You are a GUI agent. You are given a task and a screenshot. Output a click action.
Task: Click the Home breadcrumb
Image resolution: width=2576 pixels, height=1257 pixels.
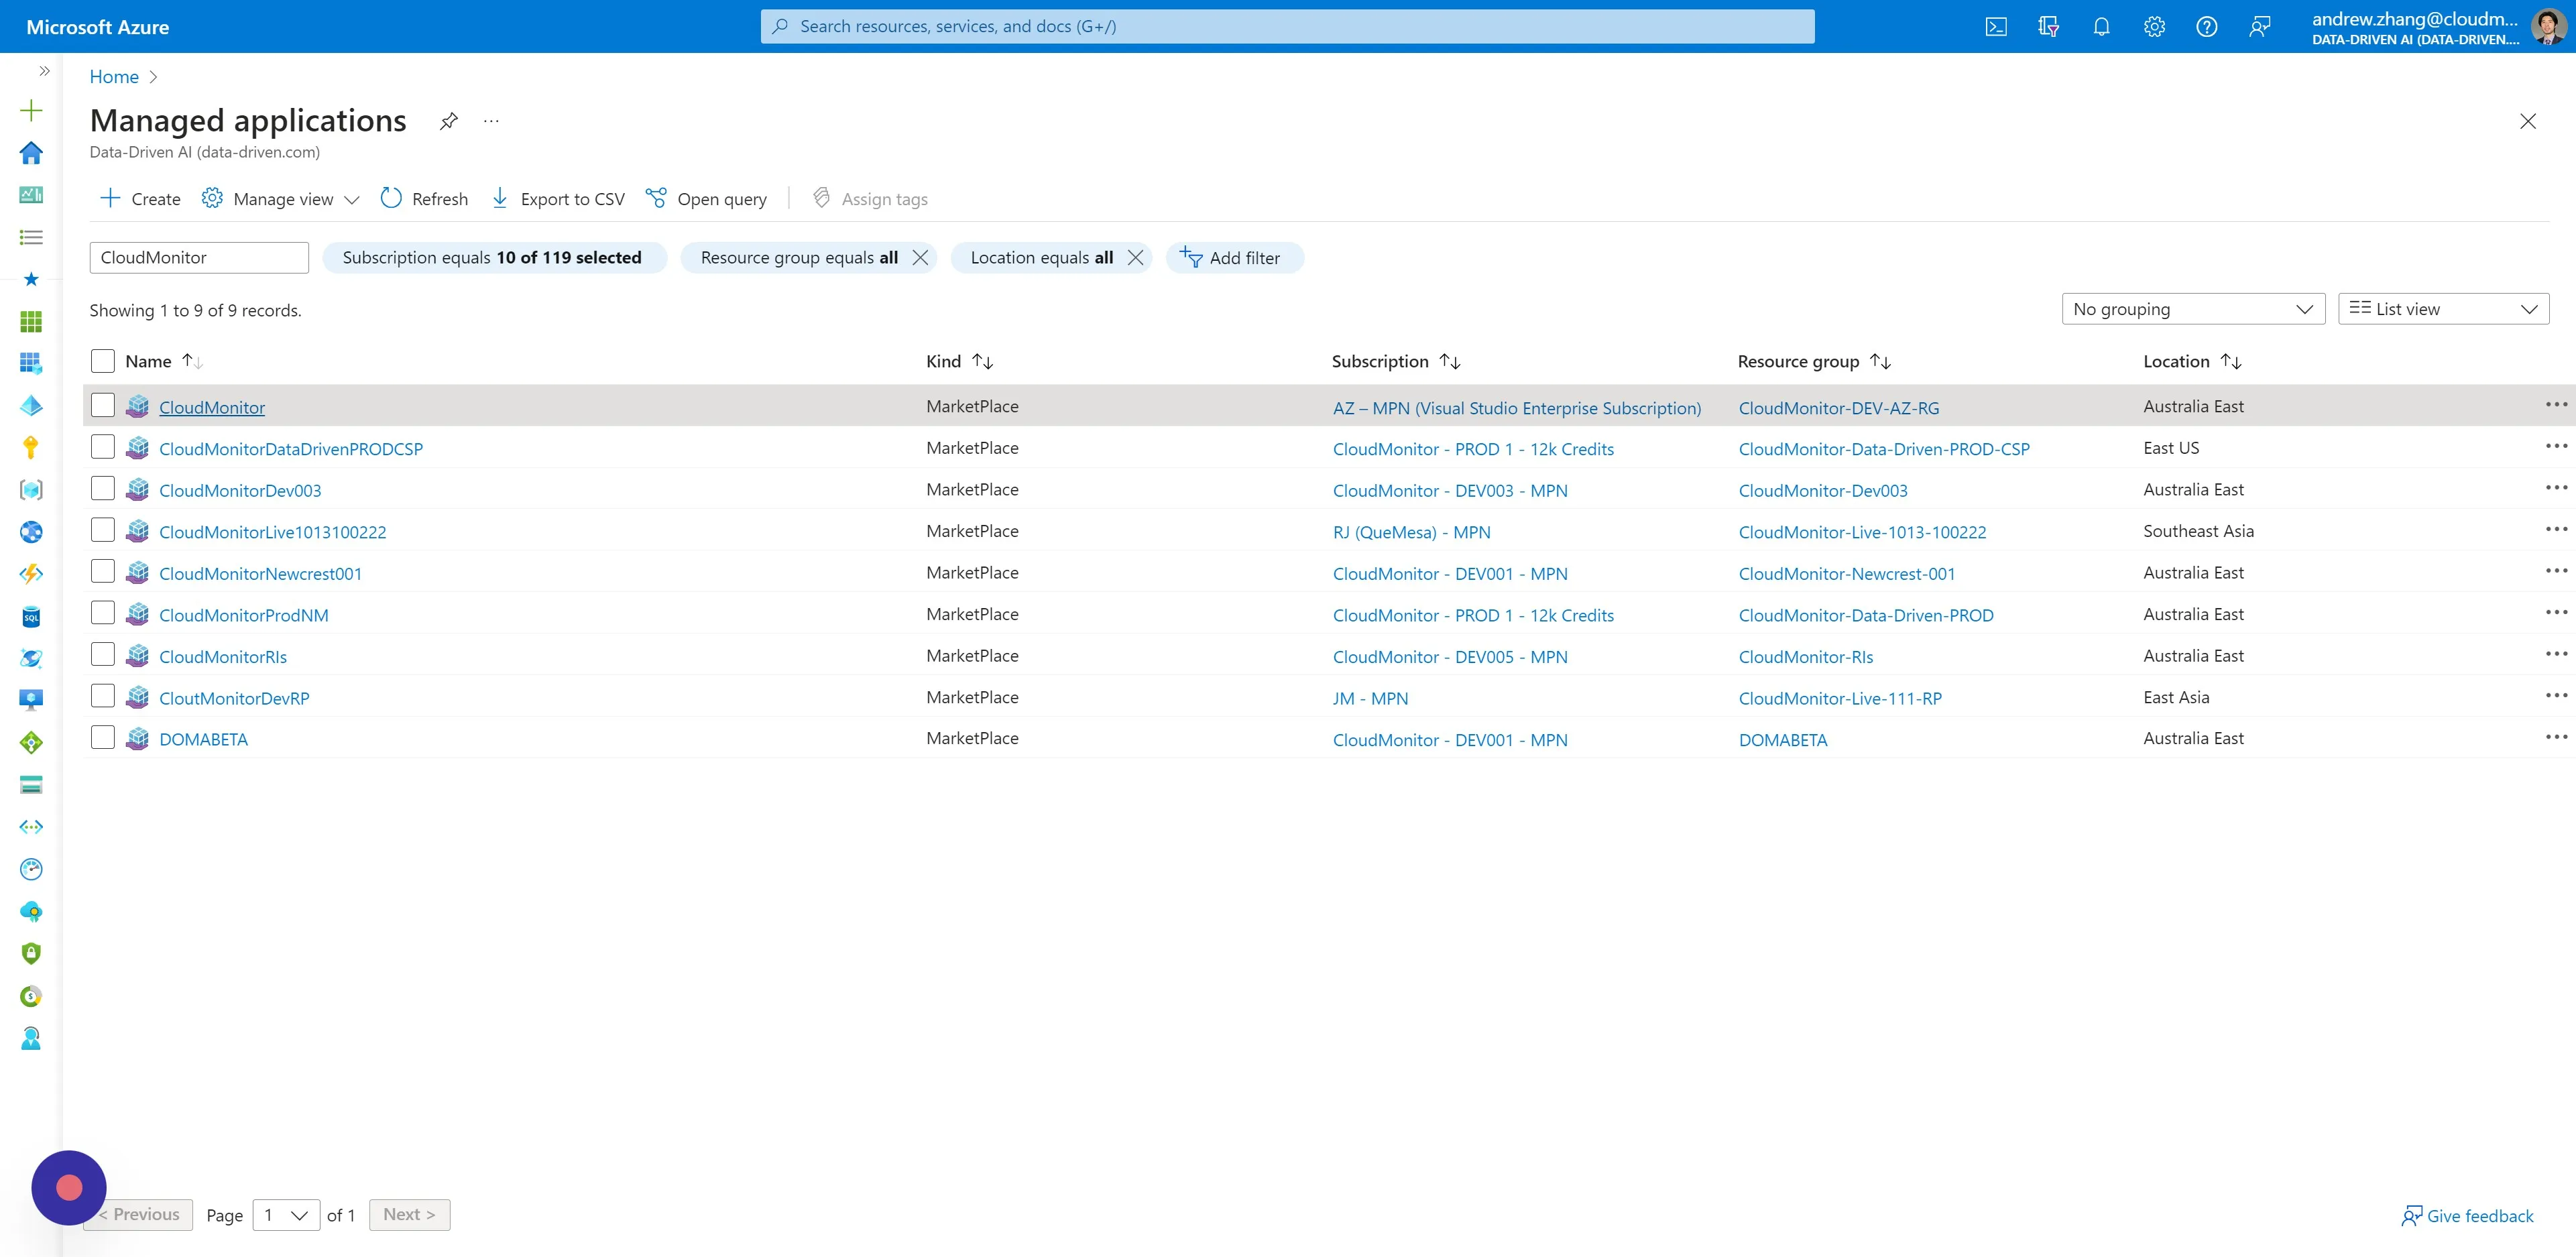click(x=114, y=77)
